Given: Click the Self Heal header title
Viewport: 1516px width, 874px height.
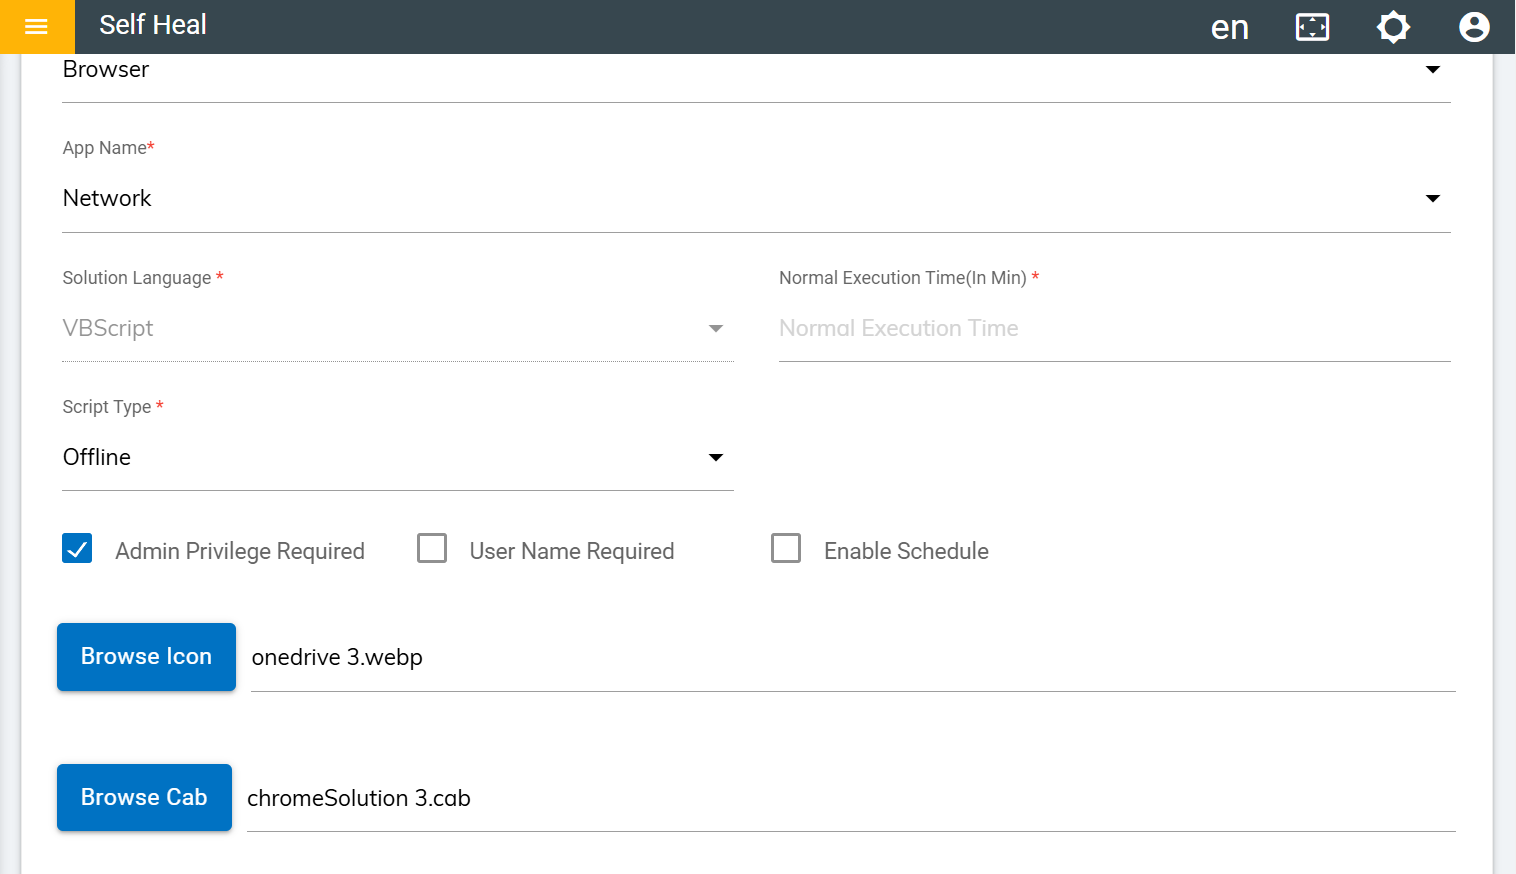Looking at the screenshot, I should coord(153,25).
